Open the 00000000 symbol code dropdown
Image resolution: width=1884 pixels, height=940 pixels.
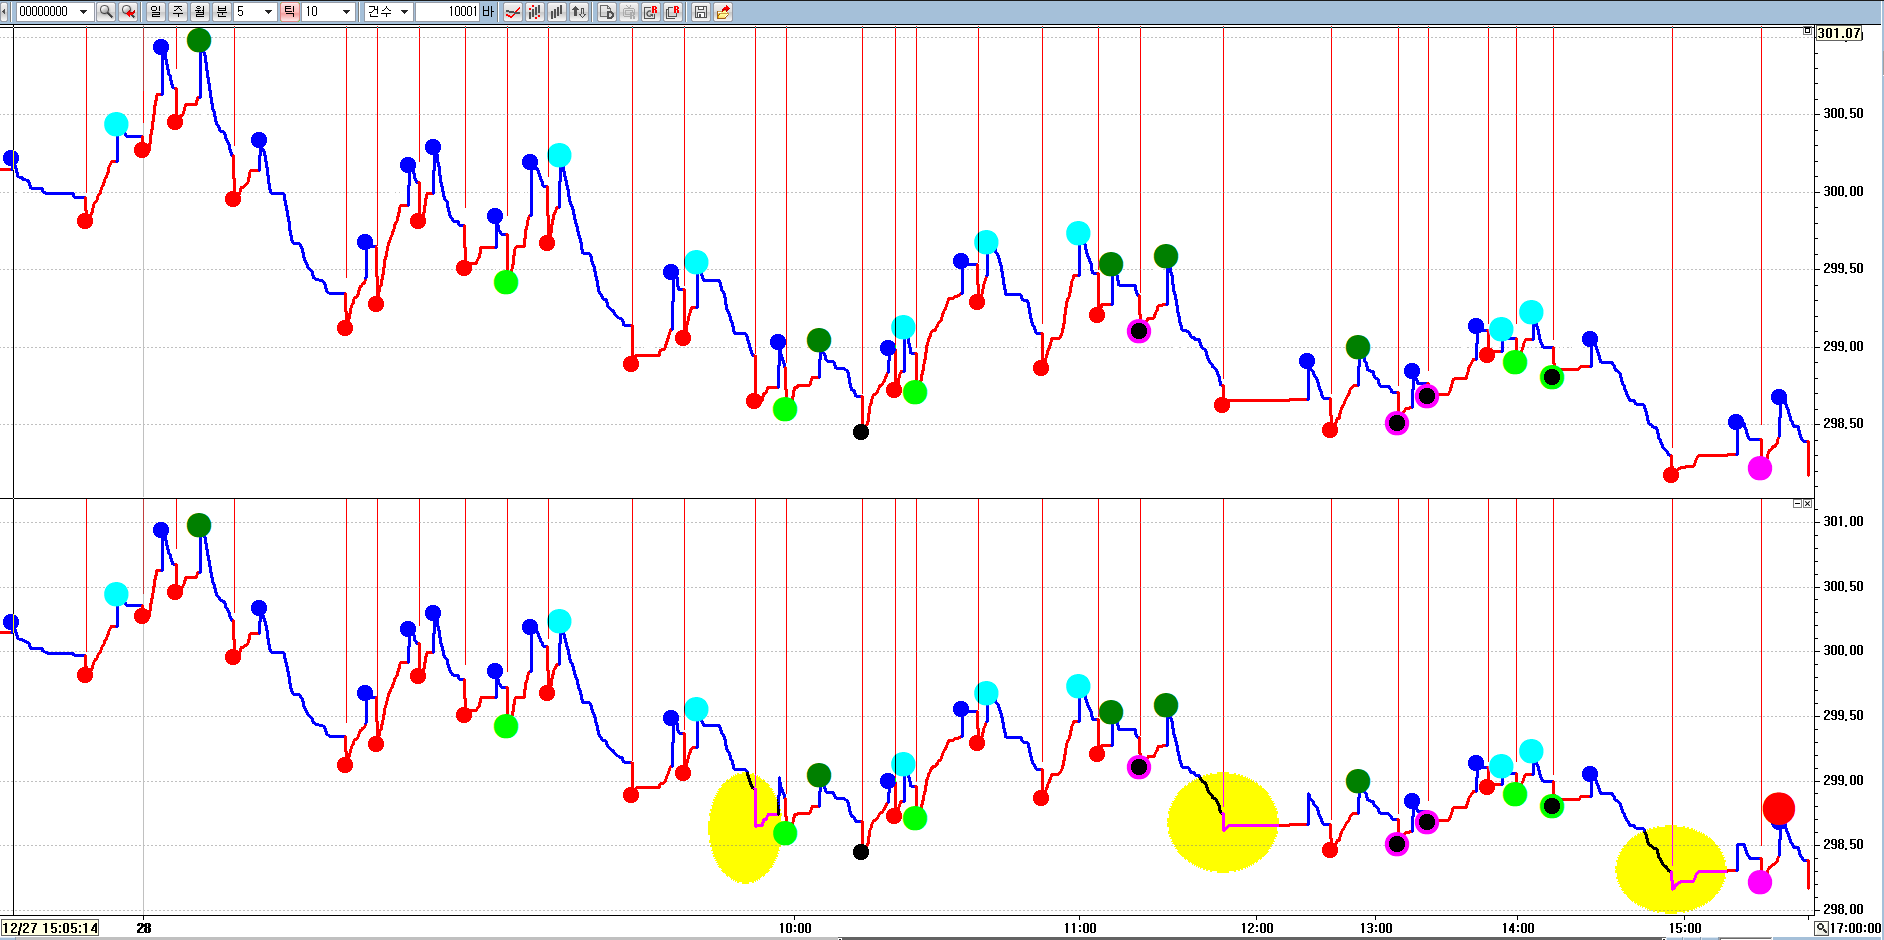(x=83, y=12)
